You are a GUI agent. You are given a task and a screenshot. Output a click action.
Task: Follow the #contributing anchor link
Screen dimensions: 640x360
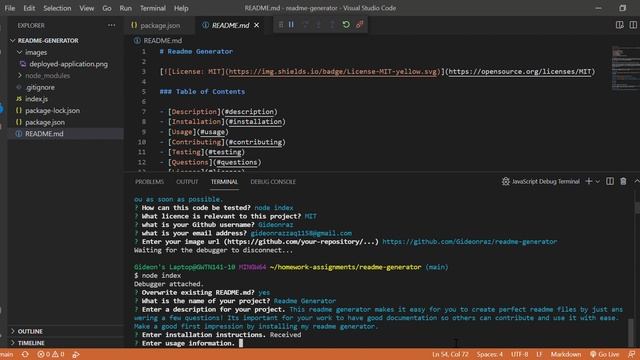[x=255, y=142]
